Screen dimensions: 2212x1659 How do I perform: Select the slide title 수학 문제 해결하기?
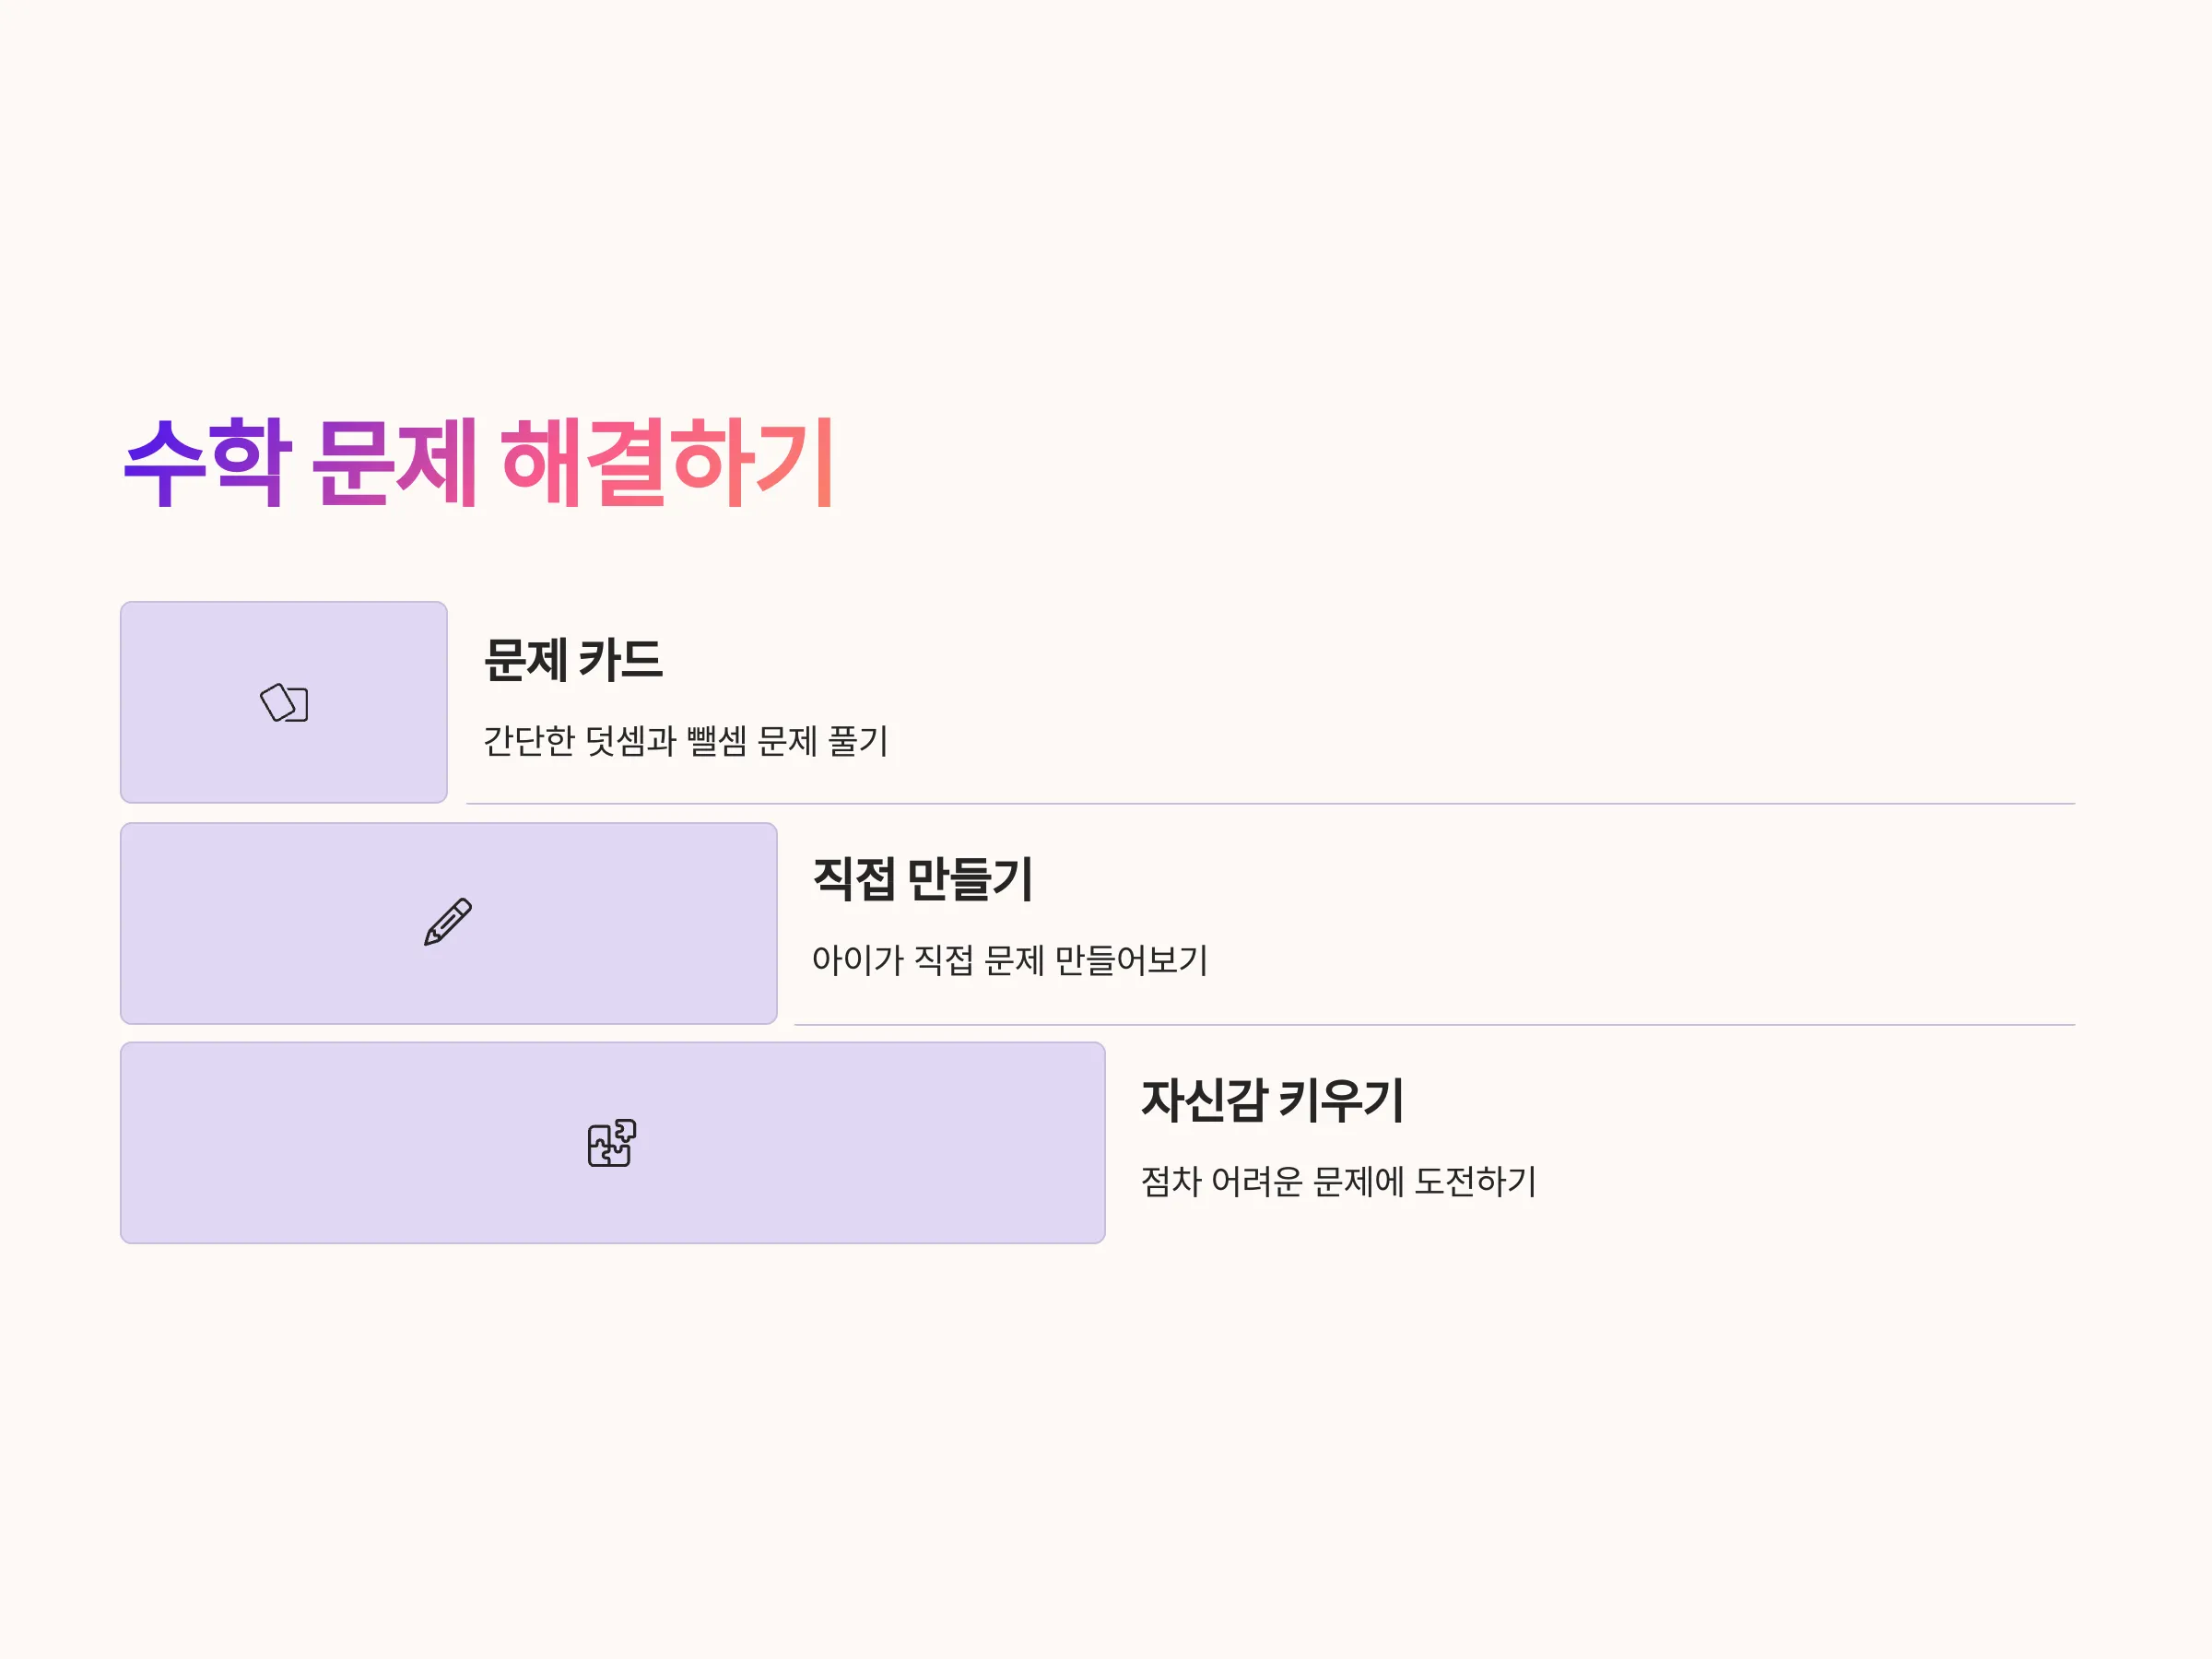[x=480, y=463]
